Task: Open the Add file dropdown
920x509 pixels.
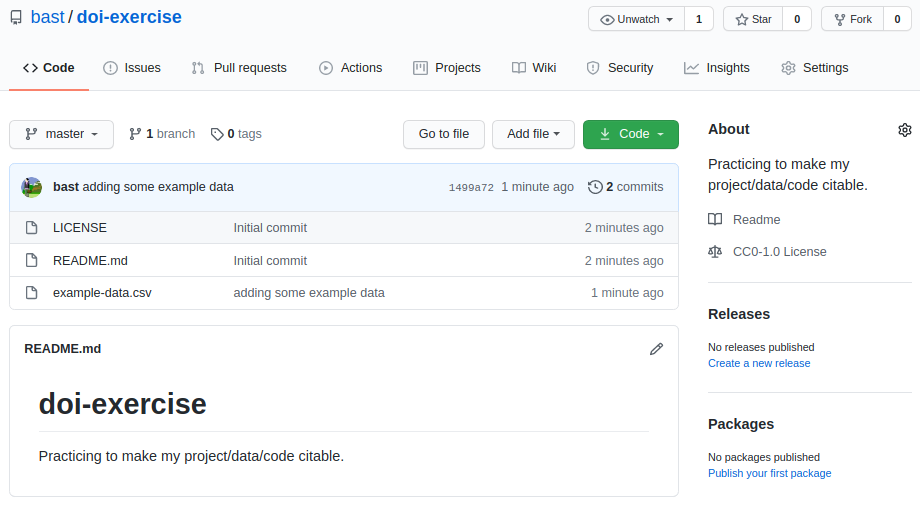Action: [533, 134]
